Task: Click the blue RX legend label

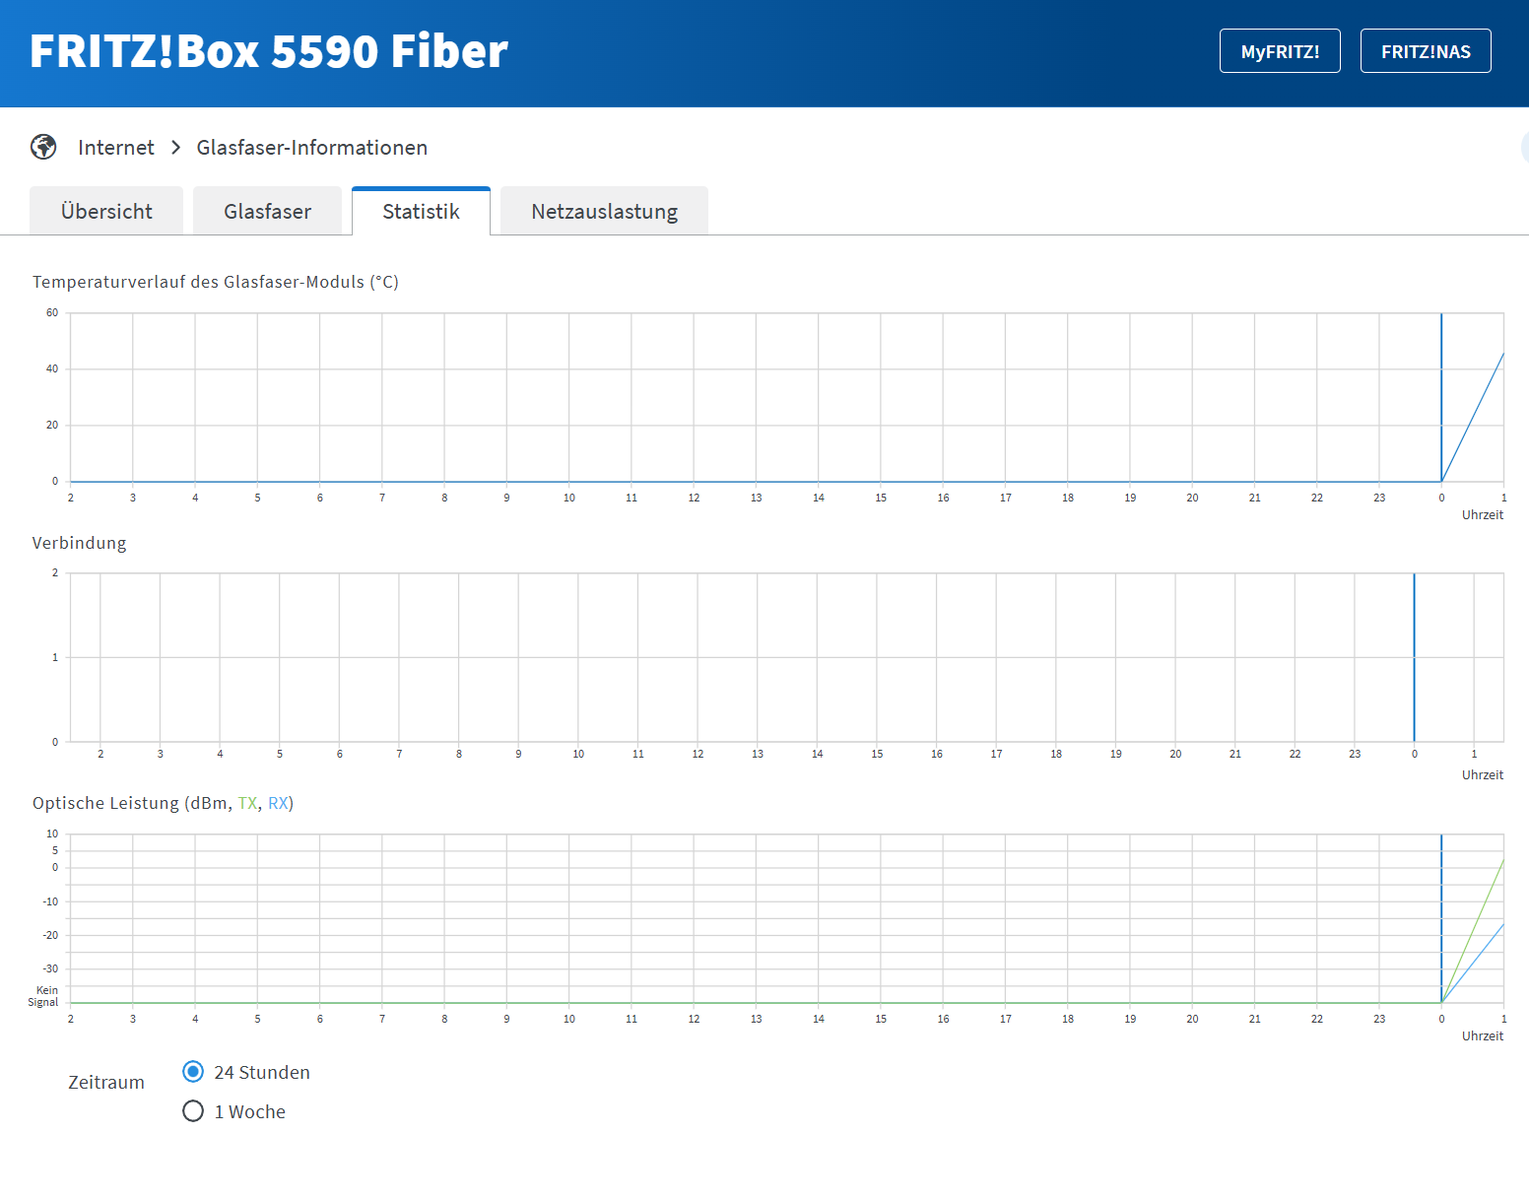Action: tap(278, 803)
